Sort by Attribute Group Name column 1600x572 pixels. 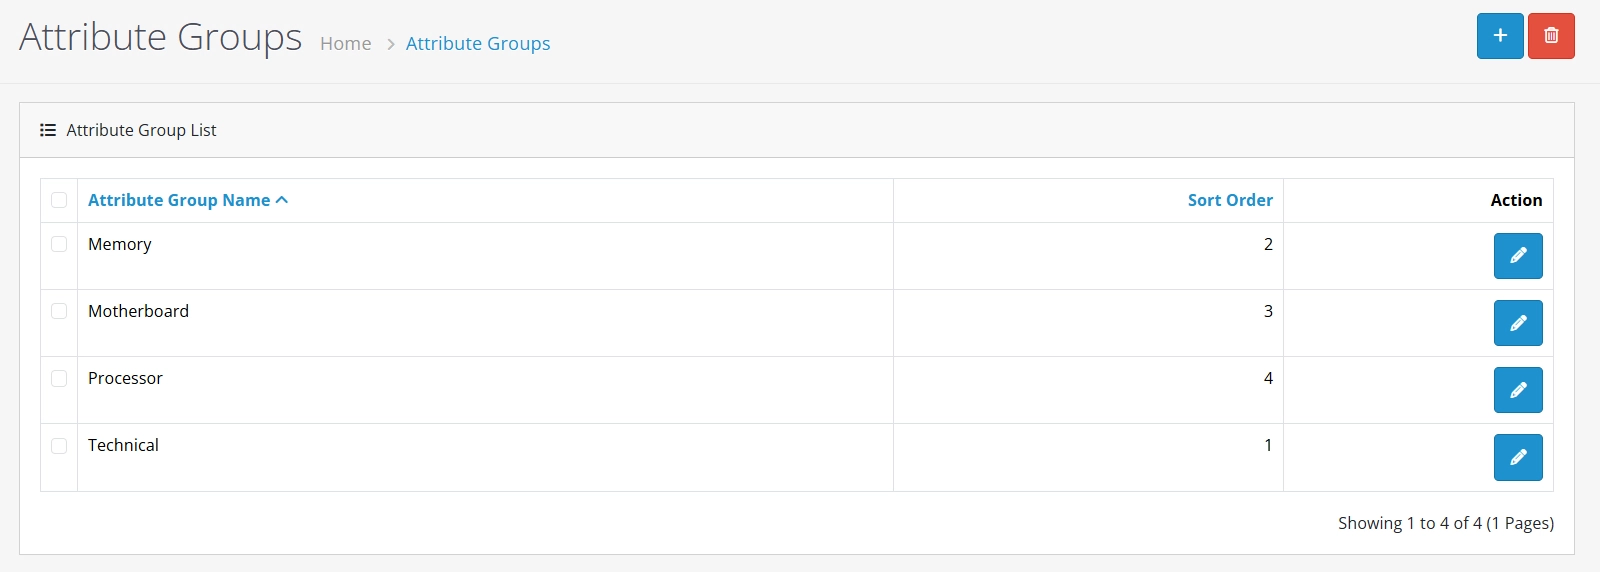(x=179, y=200)
